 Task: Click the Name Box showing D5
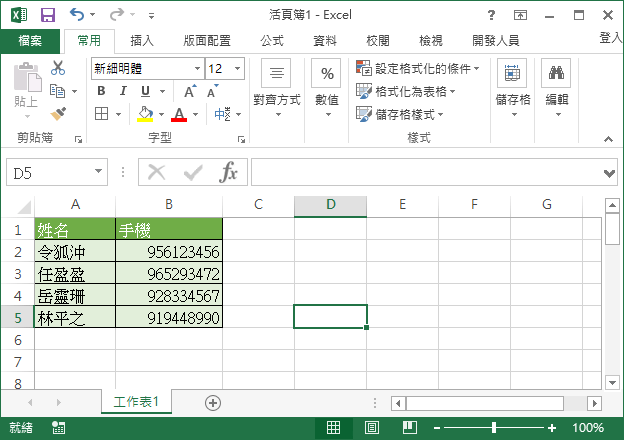57,172
